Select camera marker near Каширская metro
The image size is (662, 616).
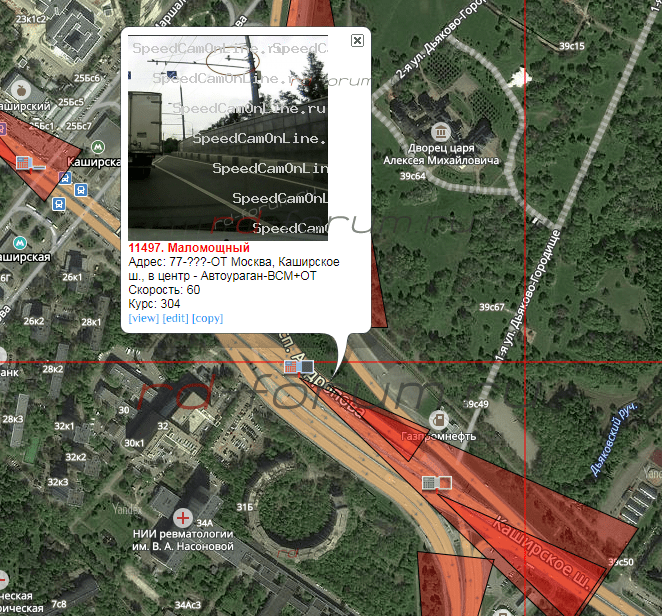(x=30, y=163)
